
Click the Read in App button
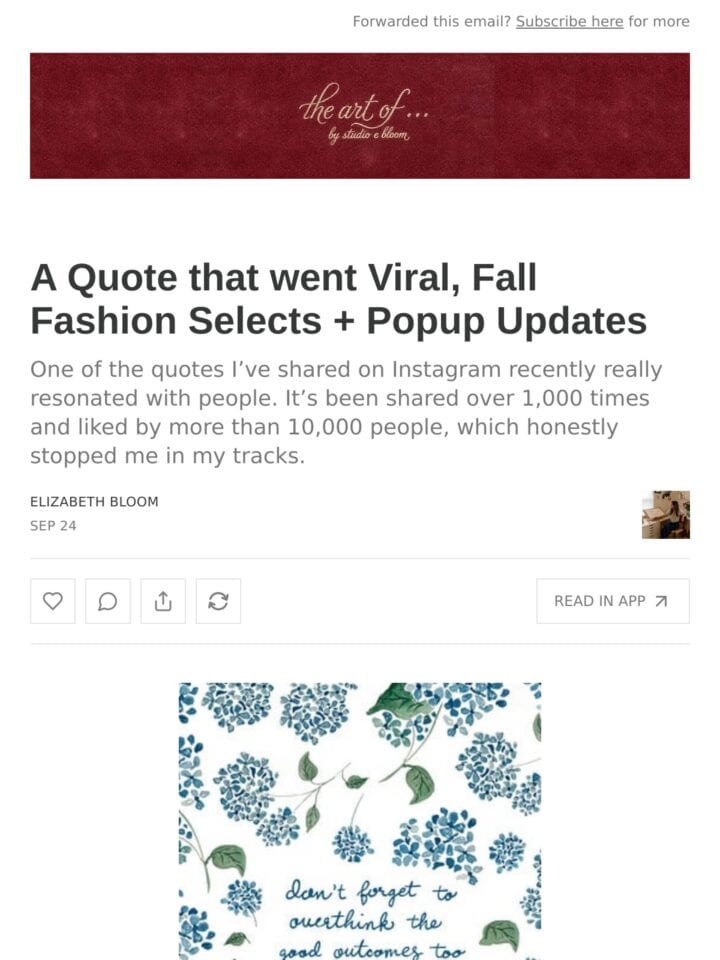(613, 601)
